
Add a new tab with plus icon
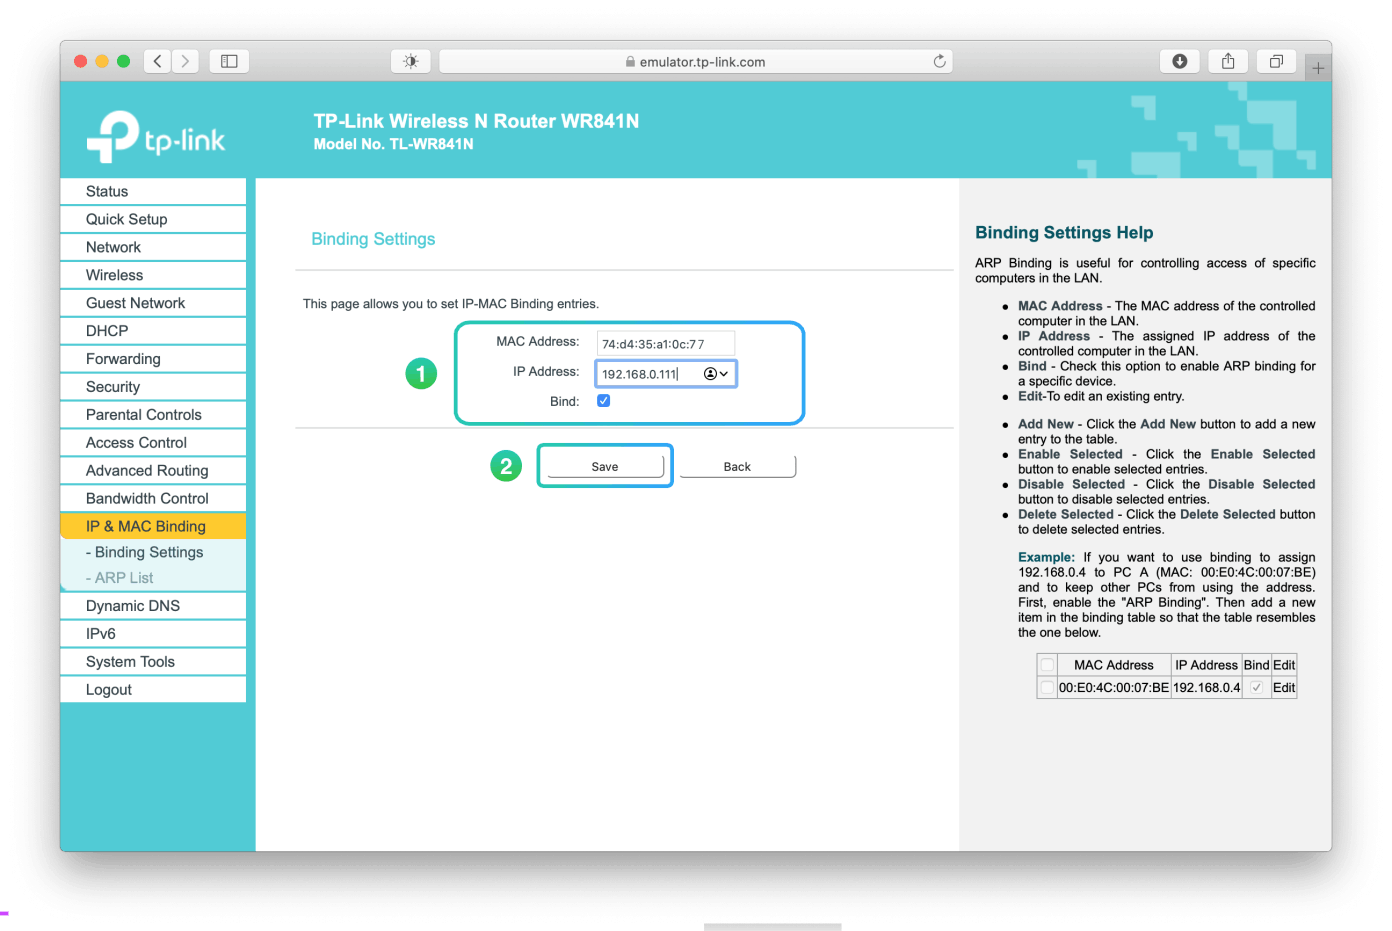coord(1318,68)
